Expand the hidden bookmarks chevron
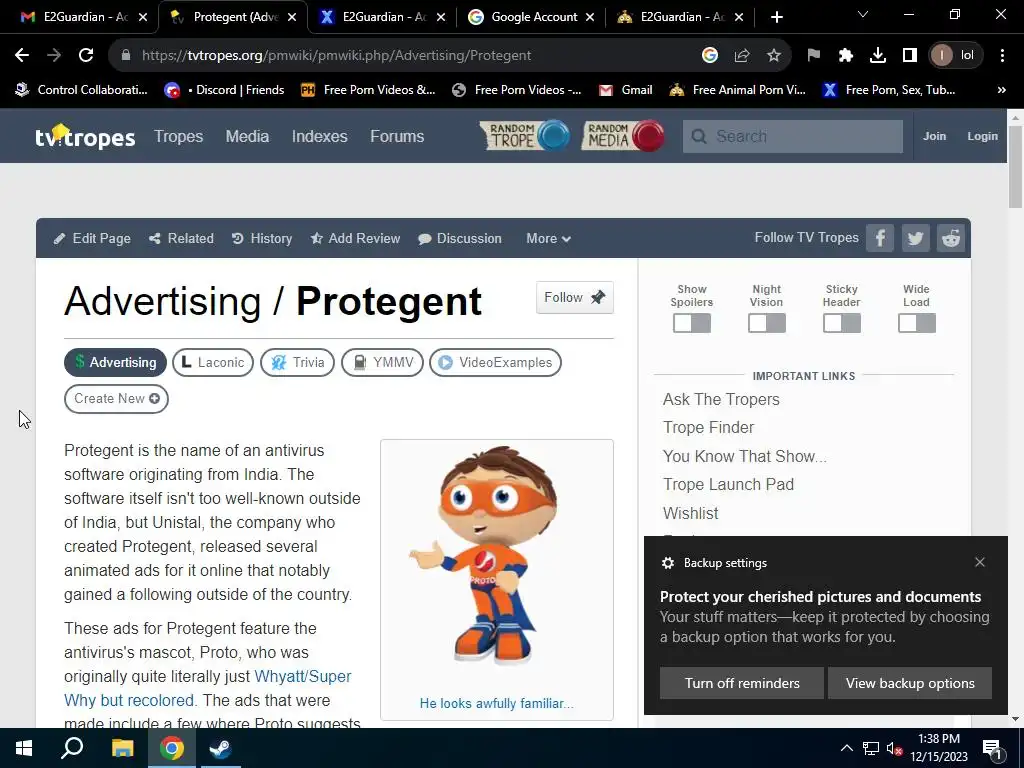The height and width of the screenshot is (768, 1024). (1002, 90)
